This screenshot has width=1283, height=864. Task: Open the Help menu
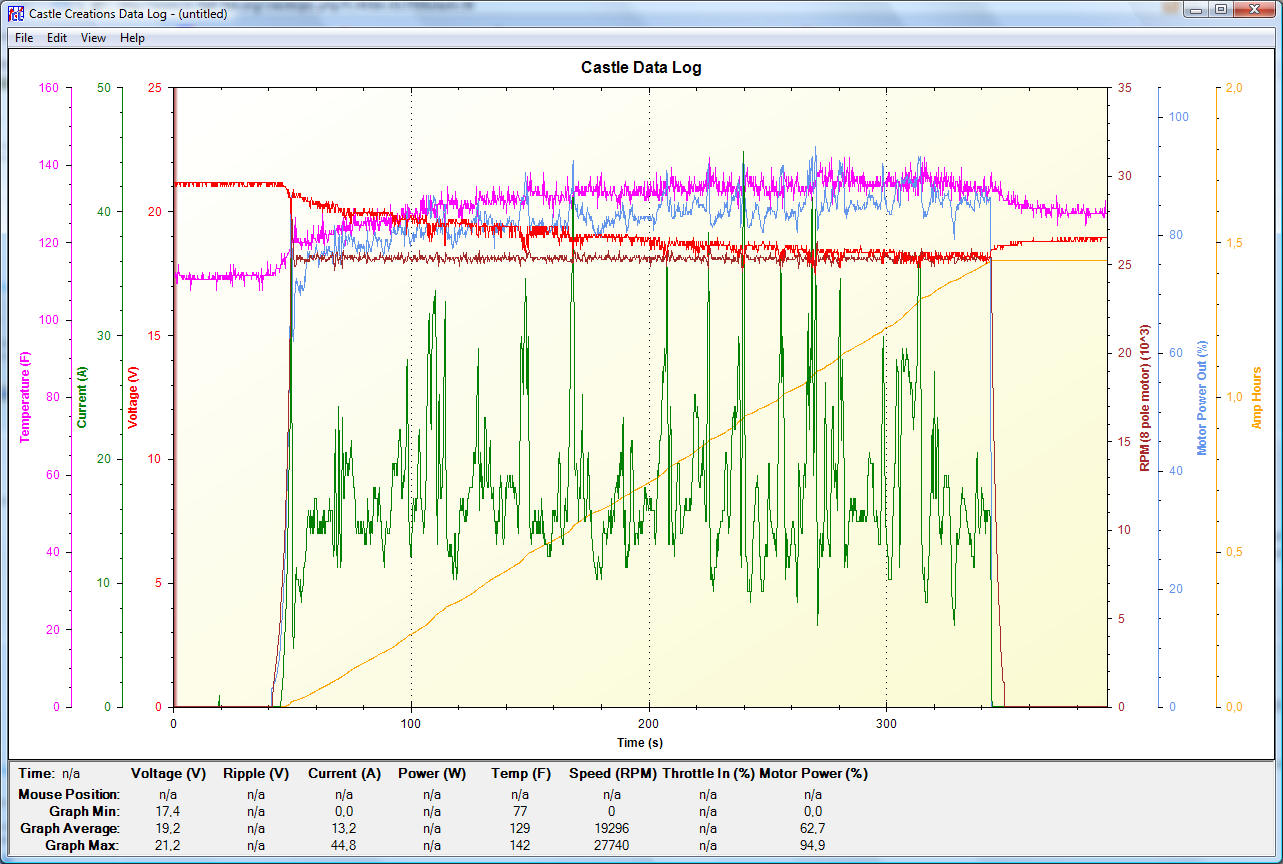click(x=132, y=38)
